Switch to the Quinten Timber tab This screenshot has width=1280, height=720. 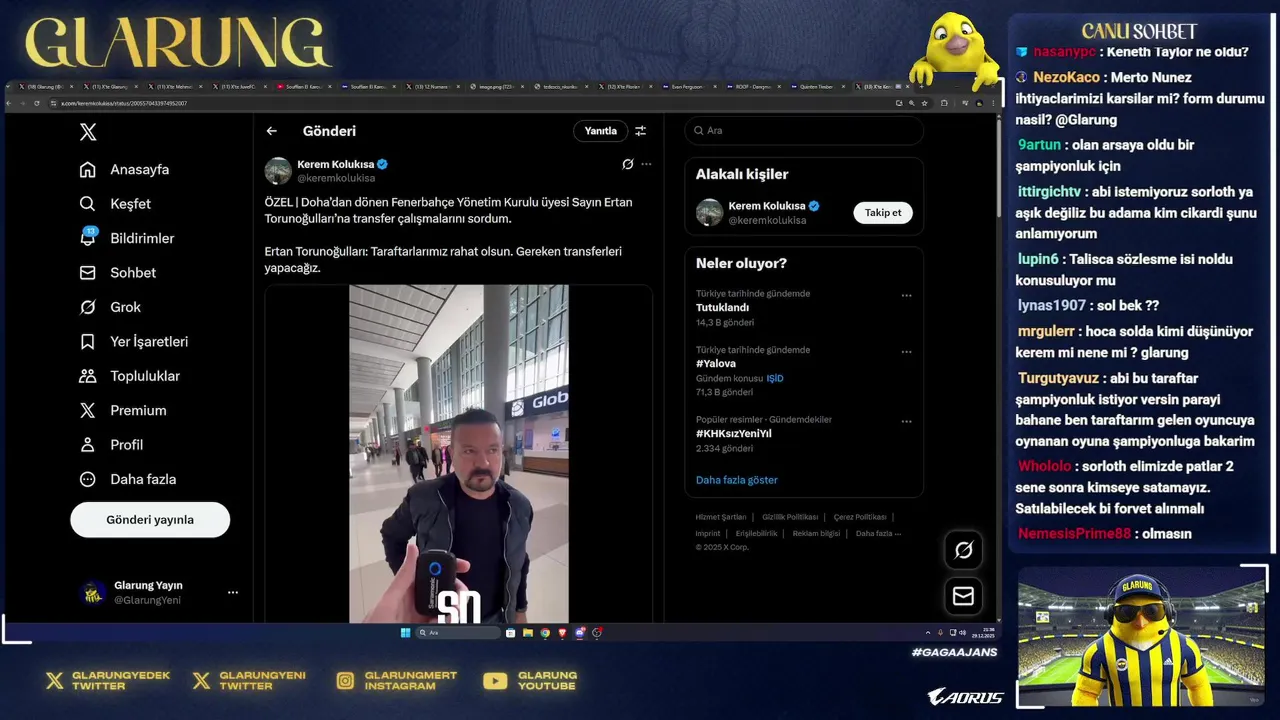coord(816,87)
